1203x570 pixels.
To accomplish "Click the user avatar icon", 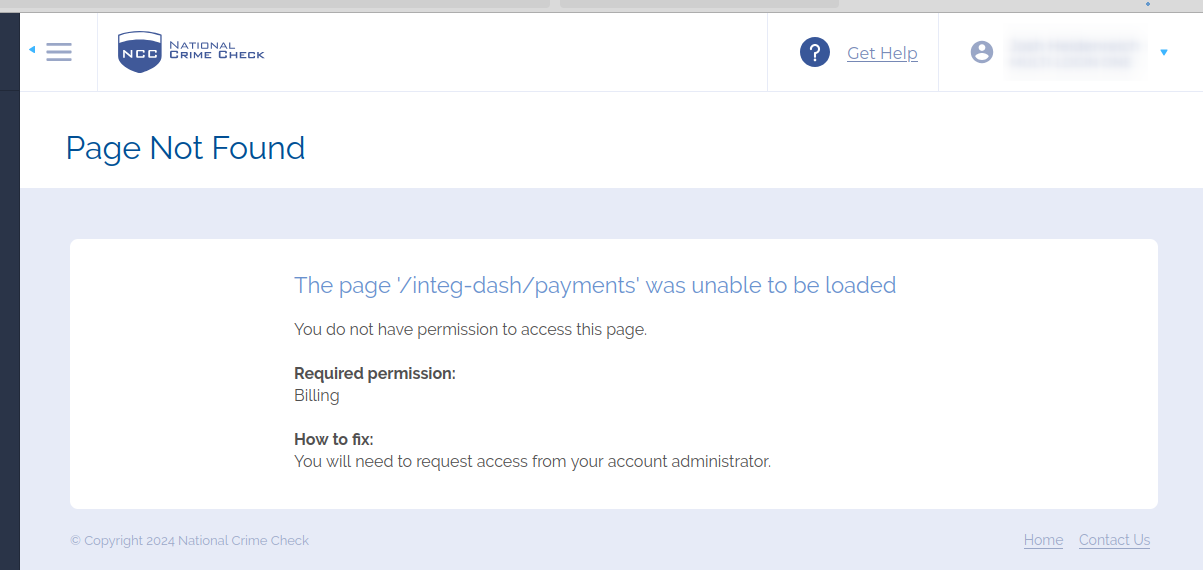I will (x=982, y=52).
